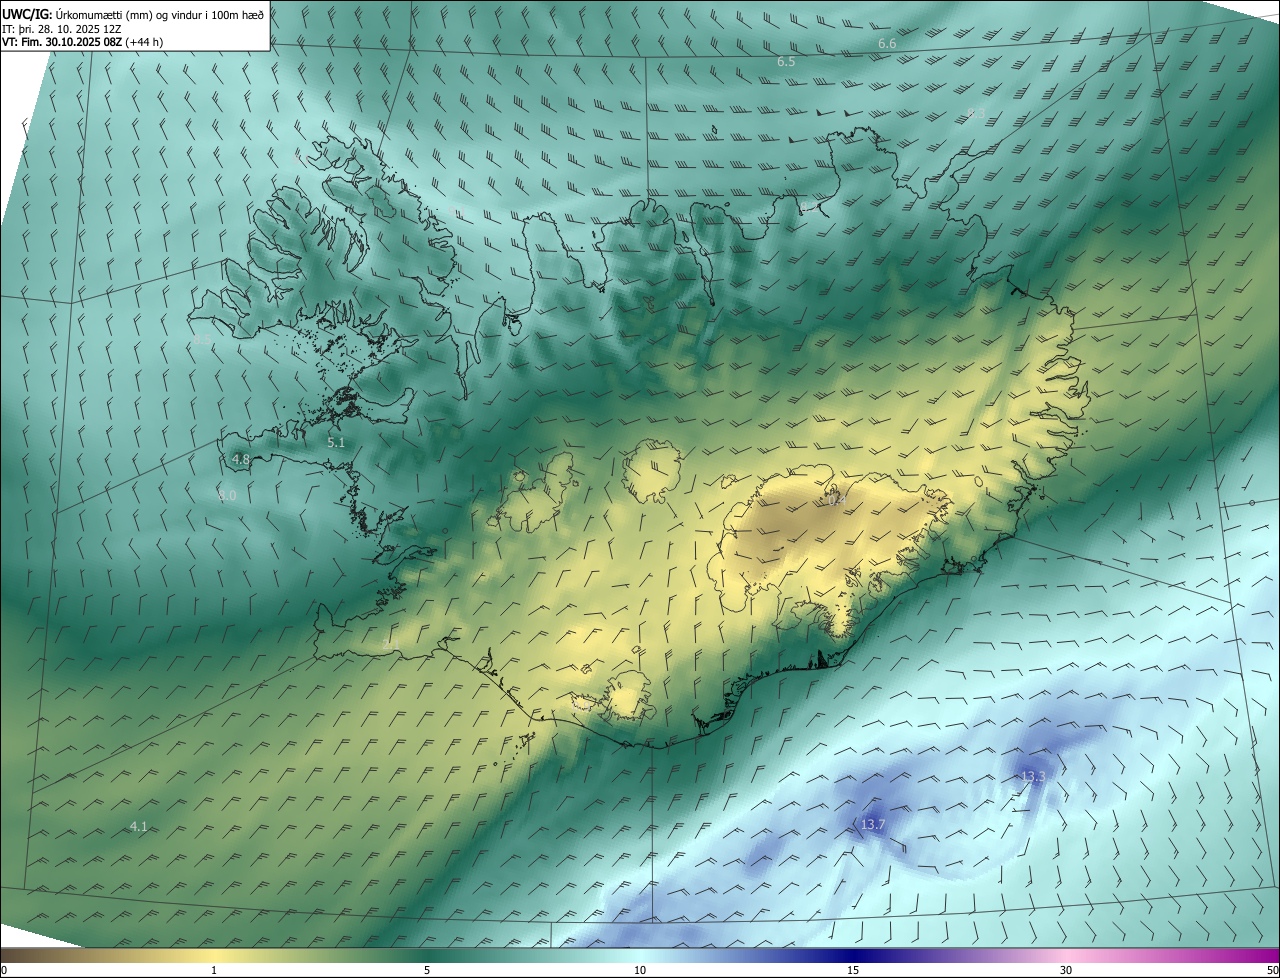Click the 50 tick on the color scale
This screenshot has height=978, width=1280.
pyautogui.click(x=1272, y=970)
